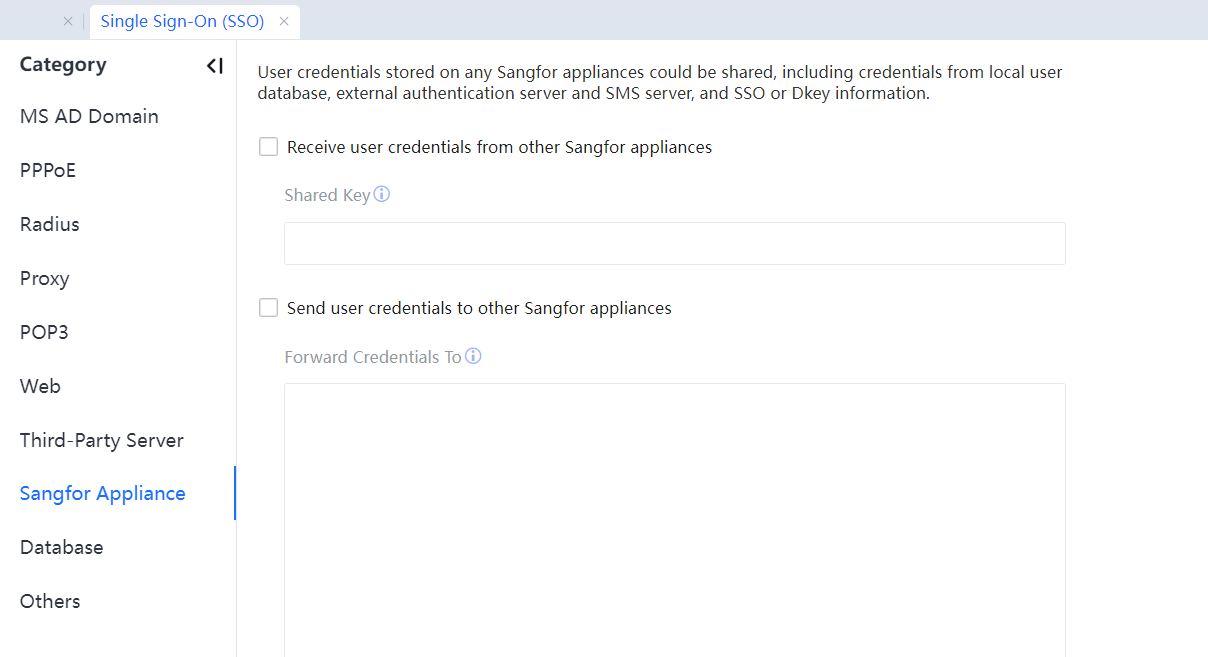Open the Web category
The width and height of the screenshot is (1208, 657).
pos(40,387)
